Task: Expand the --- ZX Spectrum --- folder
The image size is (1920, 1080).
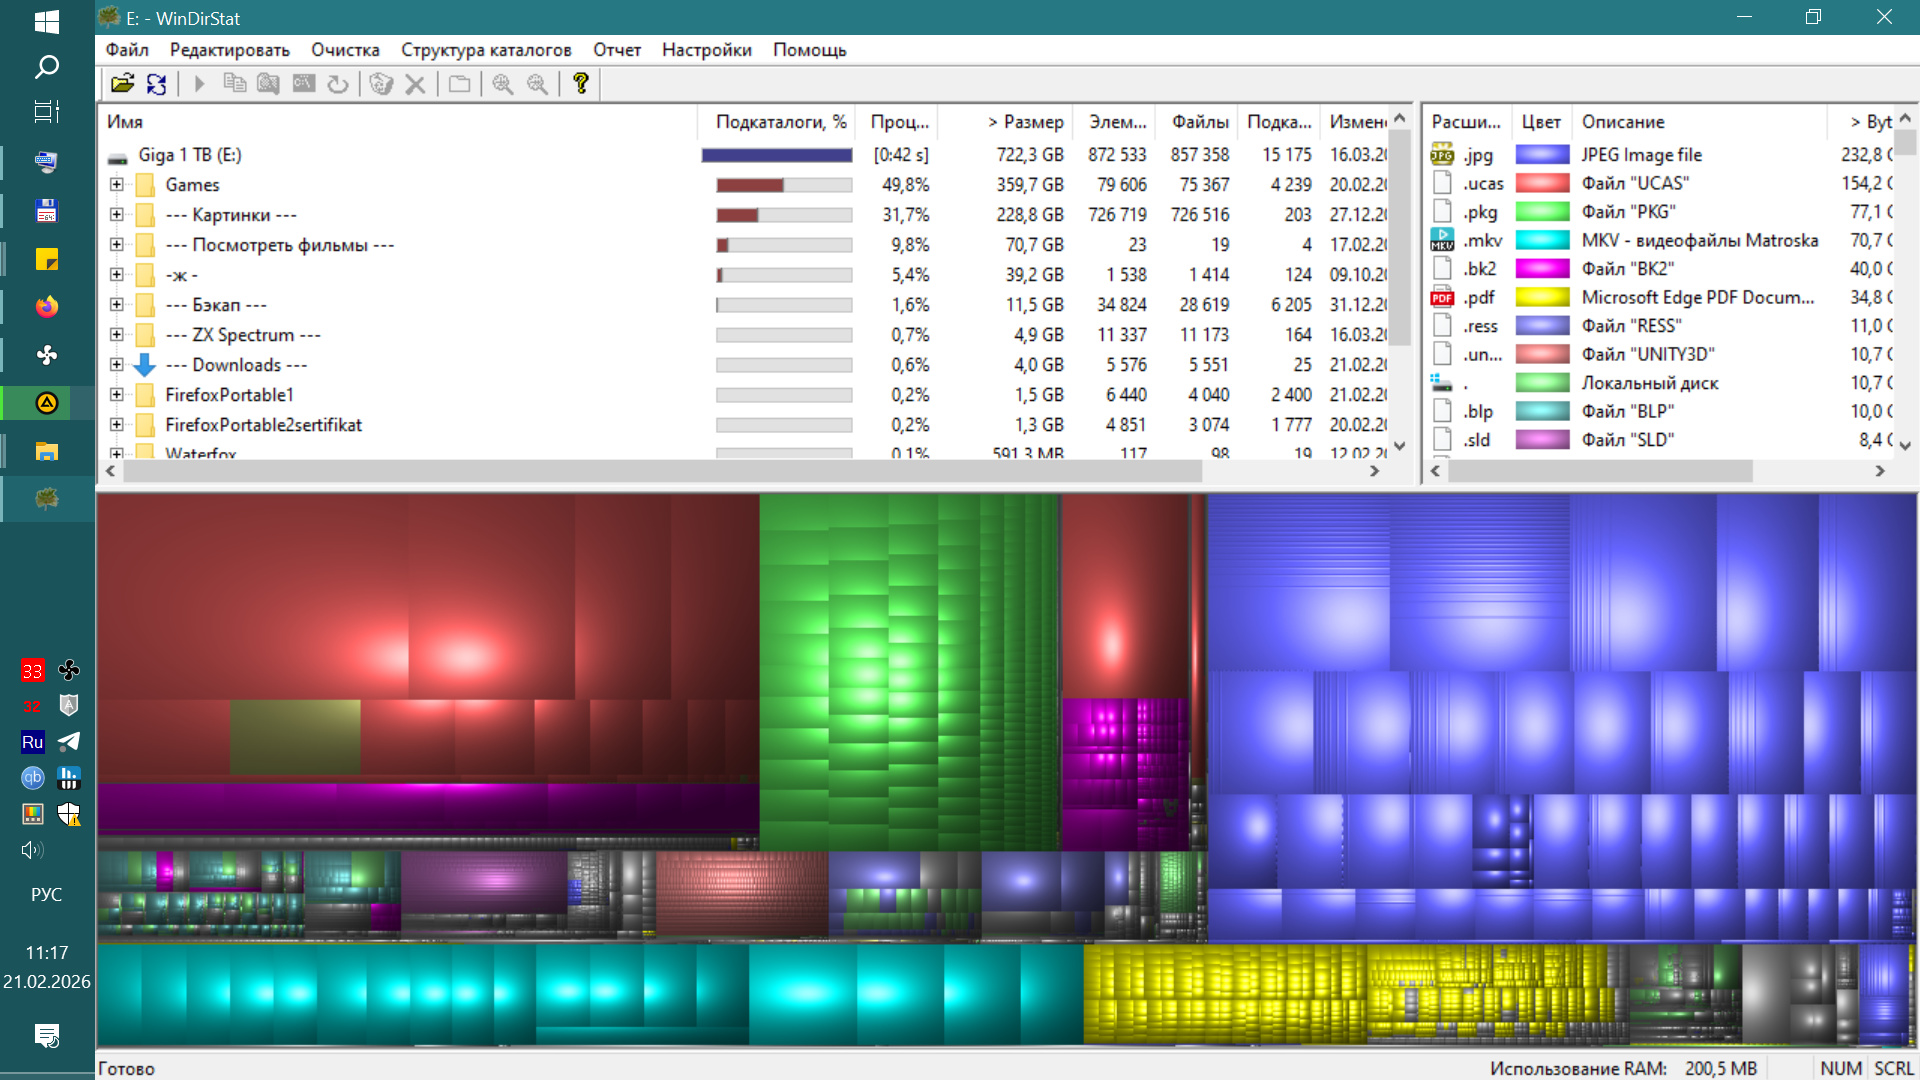Action: [x=117, y=335]
